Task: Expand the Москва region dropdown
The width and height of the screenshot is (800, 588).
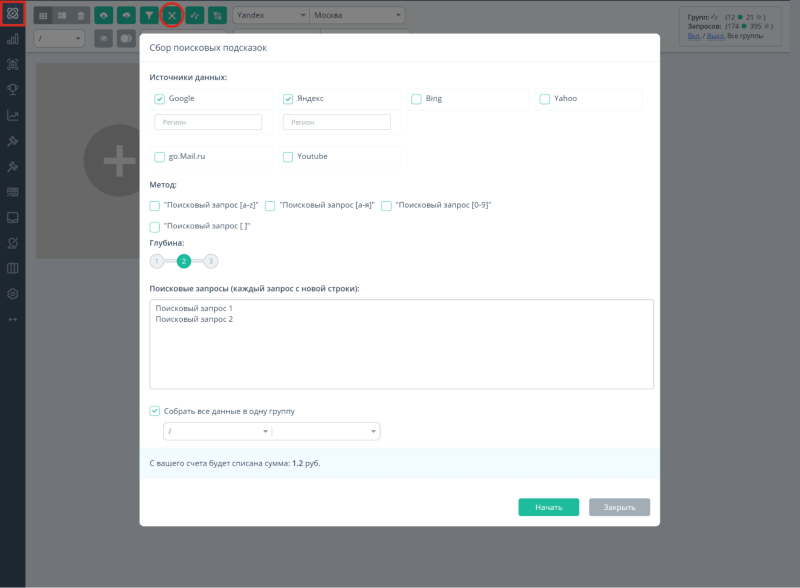Action: (x=356, y=16)
